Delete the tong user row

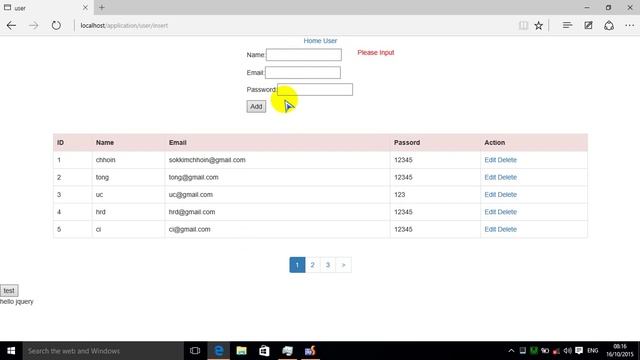click(x=507, y=177)
